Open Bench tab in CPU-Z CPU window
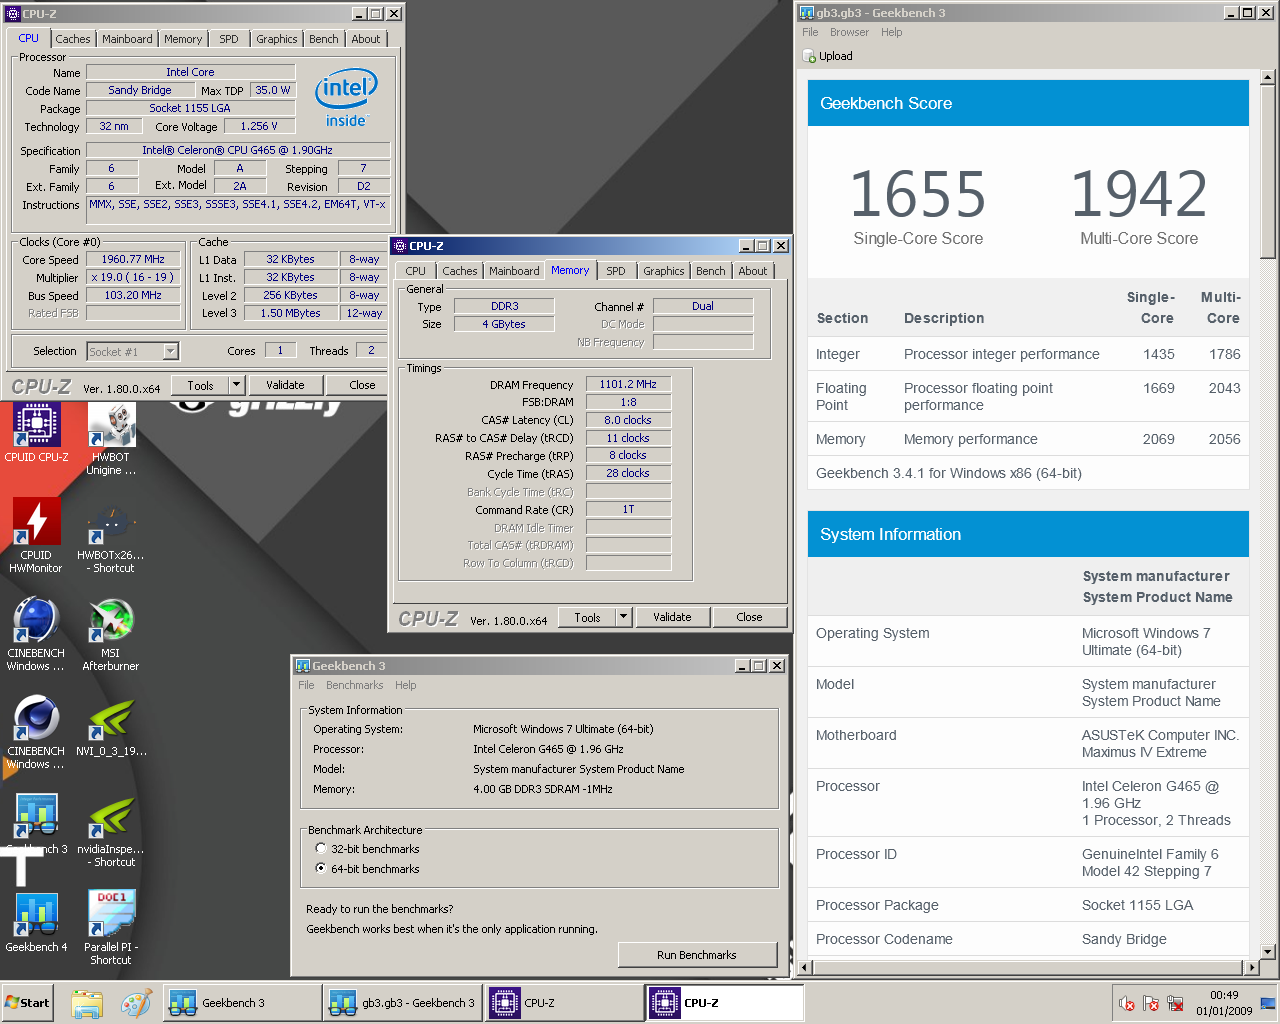Image resolution: width=1280 pixels, height=1024 pixels. 324,39
